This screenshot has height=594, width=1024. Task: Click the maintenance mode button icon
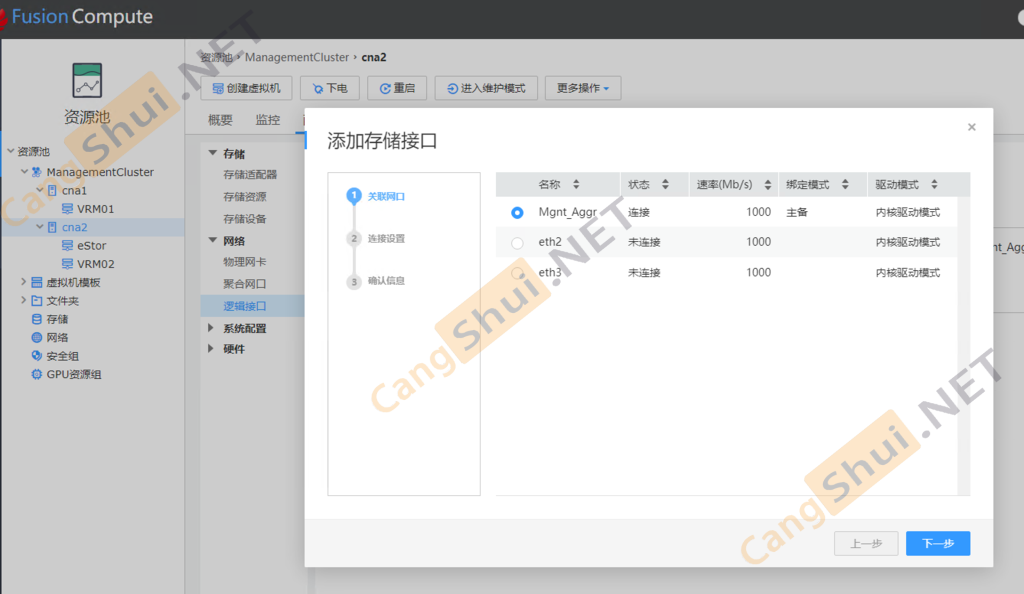(x=452, y=88)
